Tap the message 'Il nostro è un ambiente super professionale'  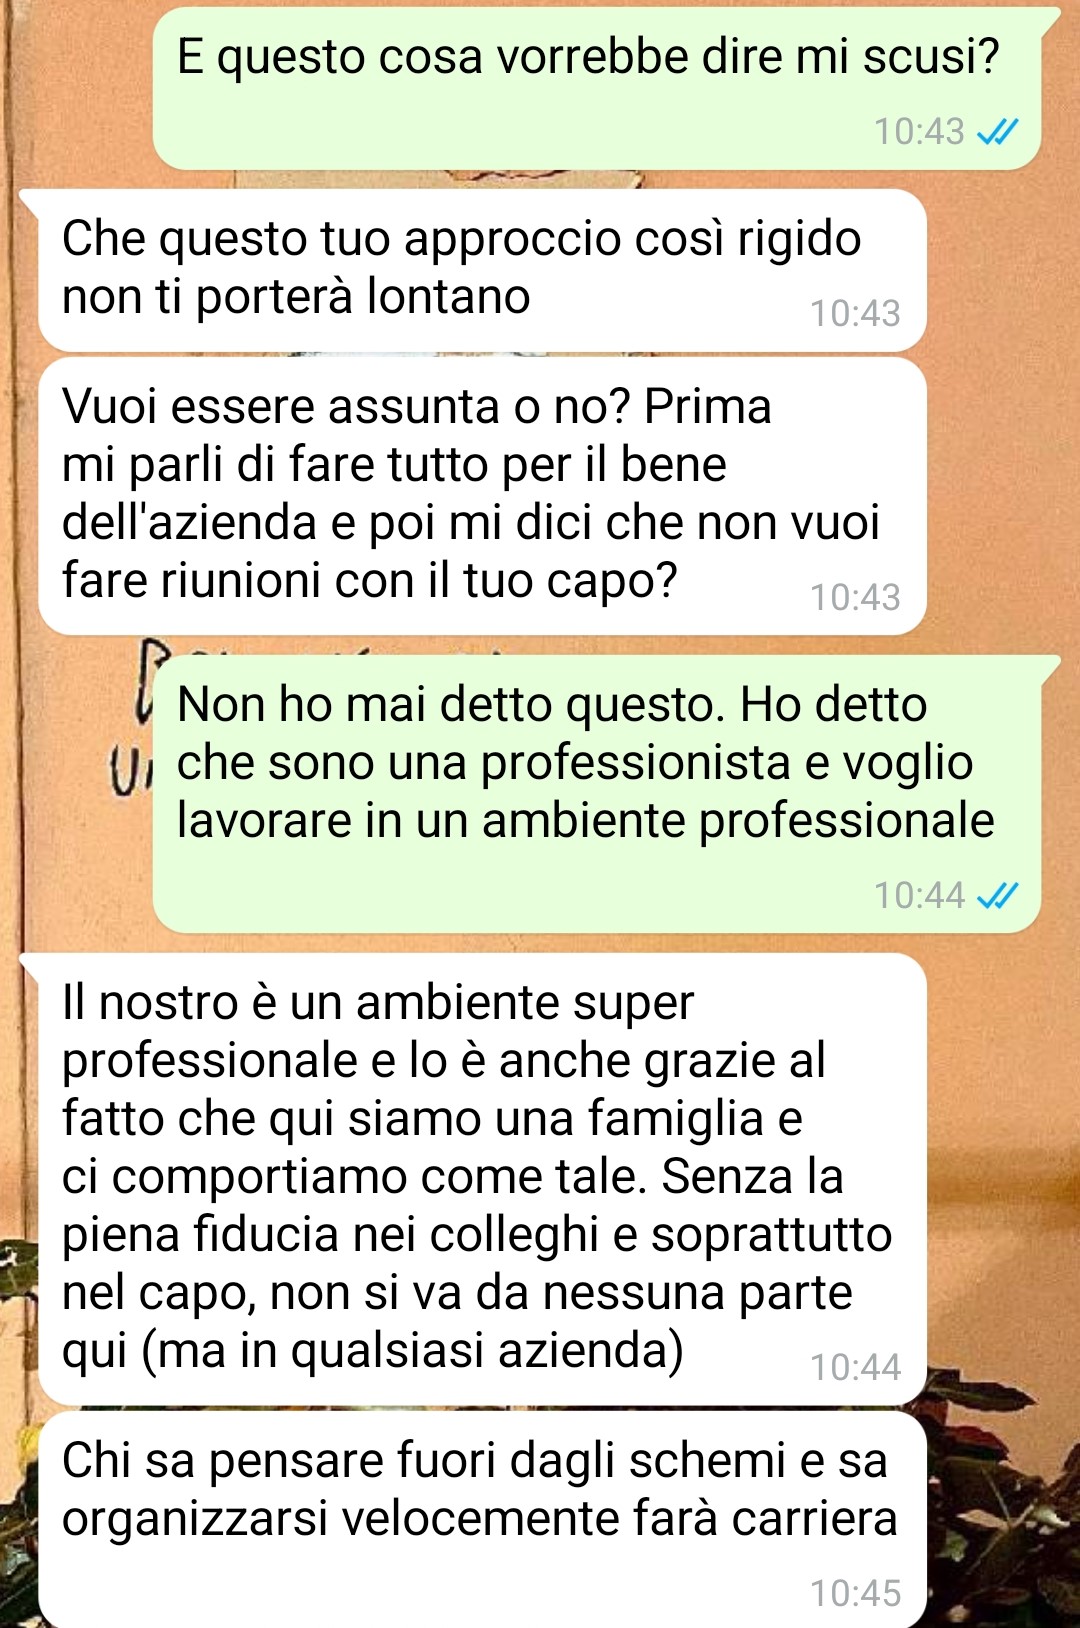[483, 1179]
